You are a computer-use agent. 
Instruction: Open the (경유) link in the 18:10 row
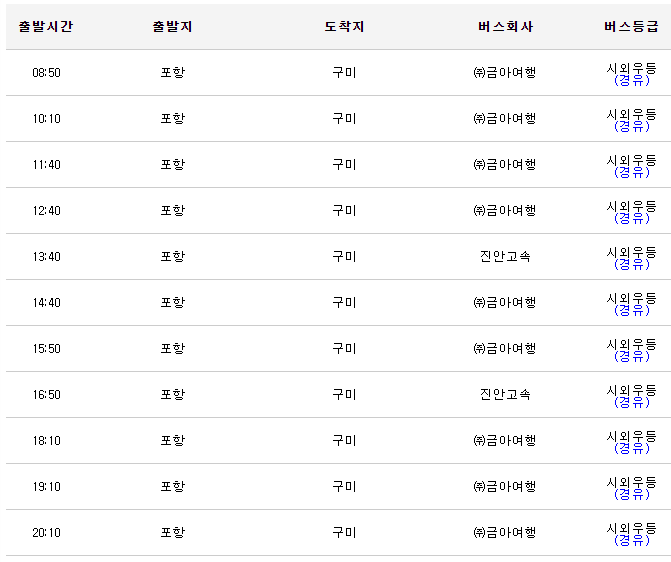point(632,448)
